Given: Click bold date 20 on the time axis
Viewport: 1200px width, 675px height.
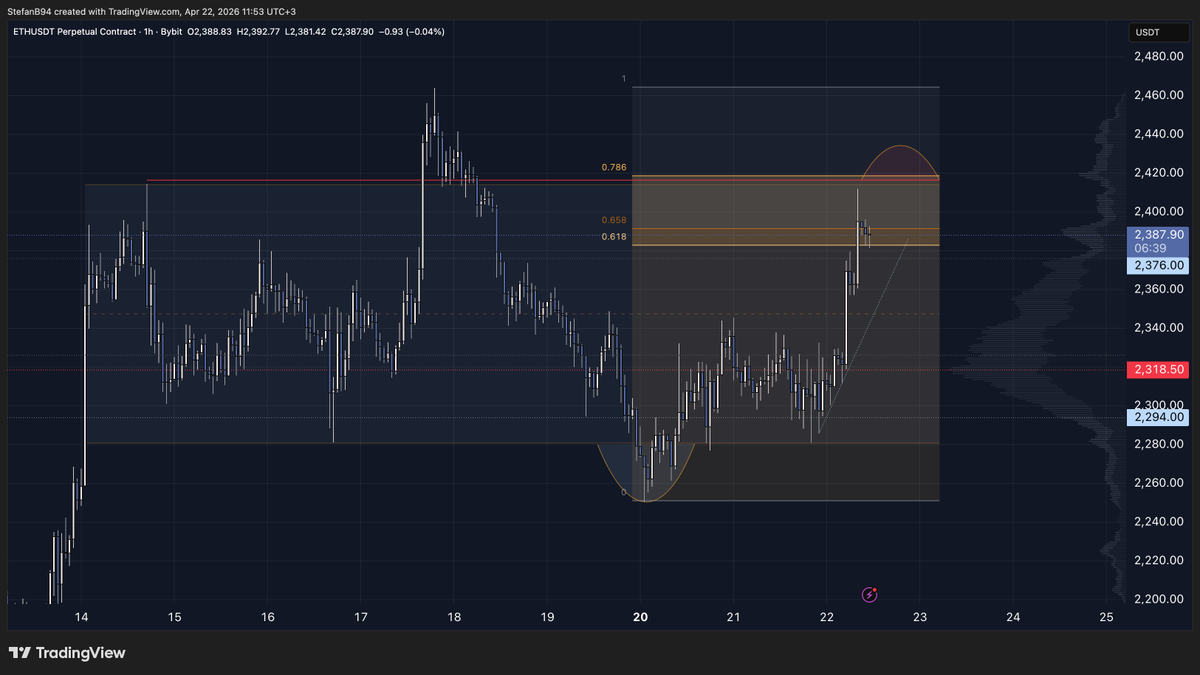Looking at the screenshot, I should [x=641, y=618].
